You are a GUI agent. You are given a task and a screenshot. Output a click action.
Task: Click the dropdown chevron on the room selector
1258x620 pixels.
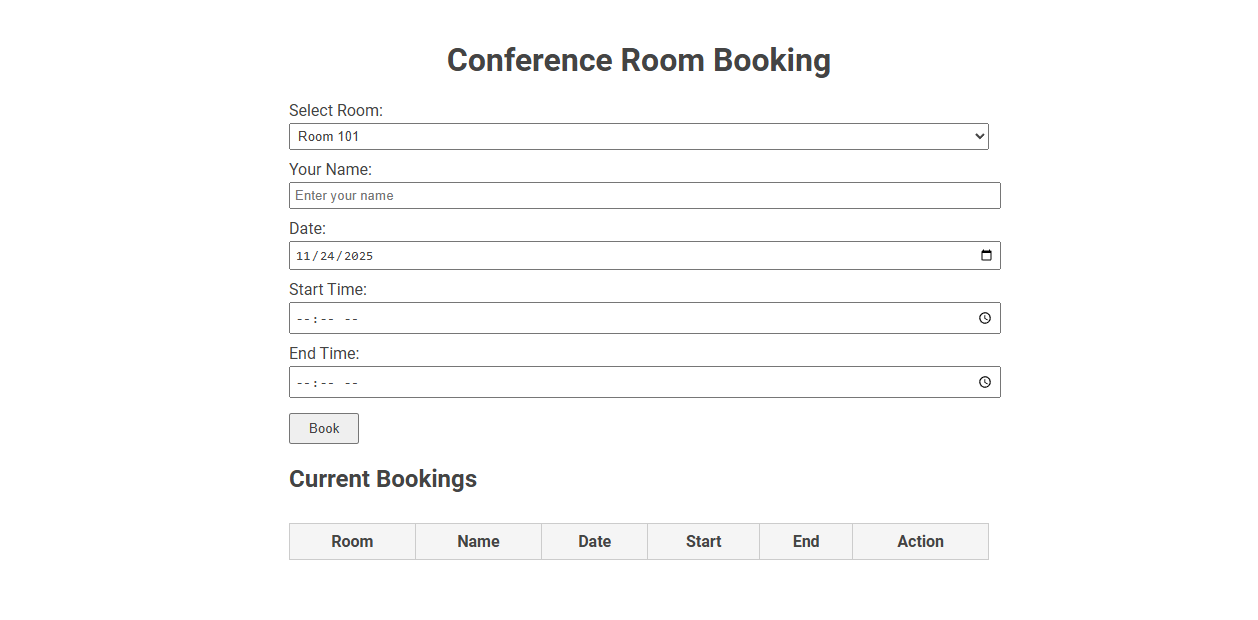[x=980, y=136]
